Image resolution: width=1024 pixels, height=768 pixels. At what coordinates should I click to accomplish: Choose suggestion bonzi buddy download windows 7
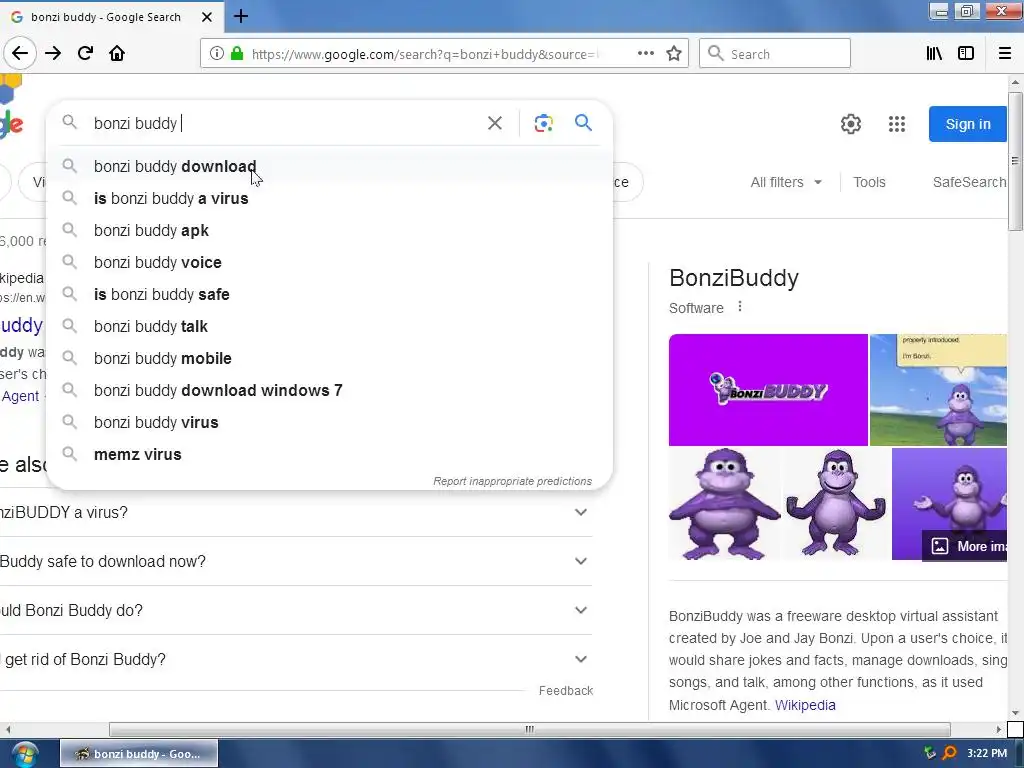[329, 391]
